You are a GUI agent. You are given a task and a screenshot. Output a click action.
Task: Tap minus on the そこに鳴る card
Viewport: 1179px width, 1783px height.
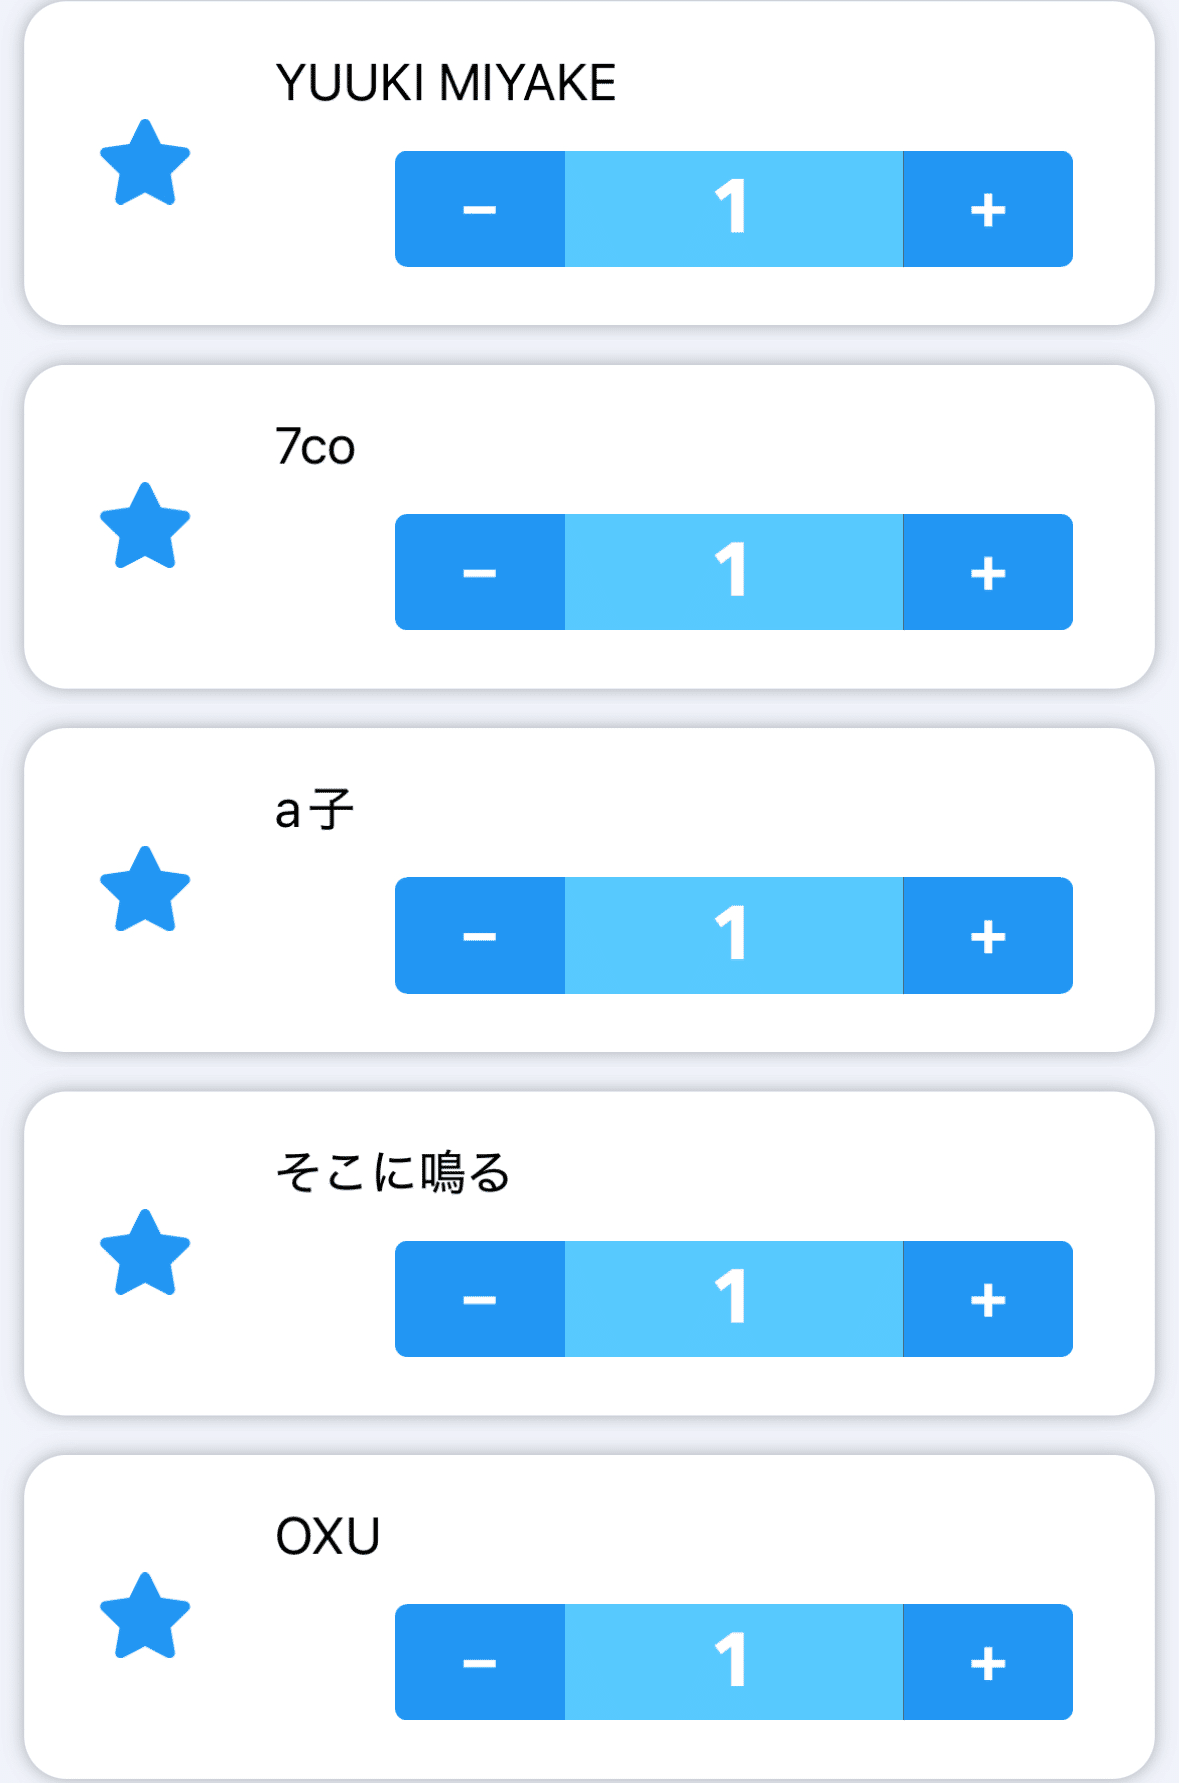point(480,1299)
